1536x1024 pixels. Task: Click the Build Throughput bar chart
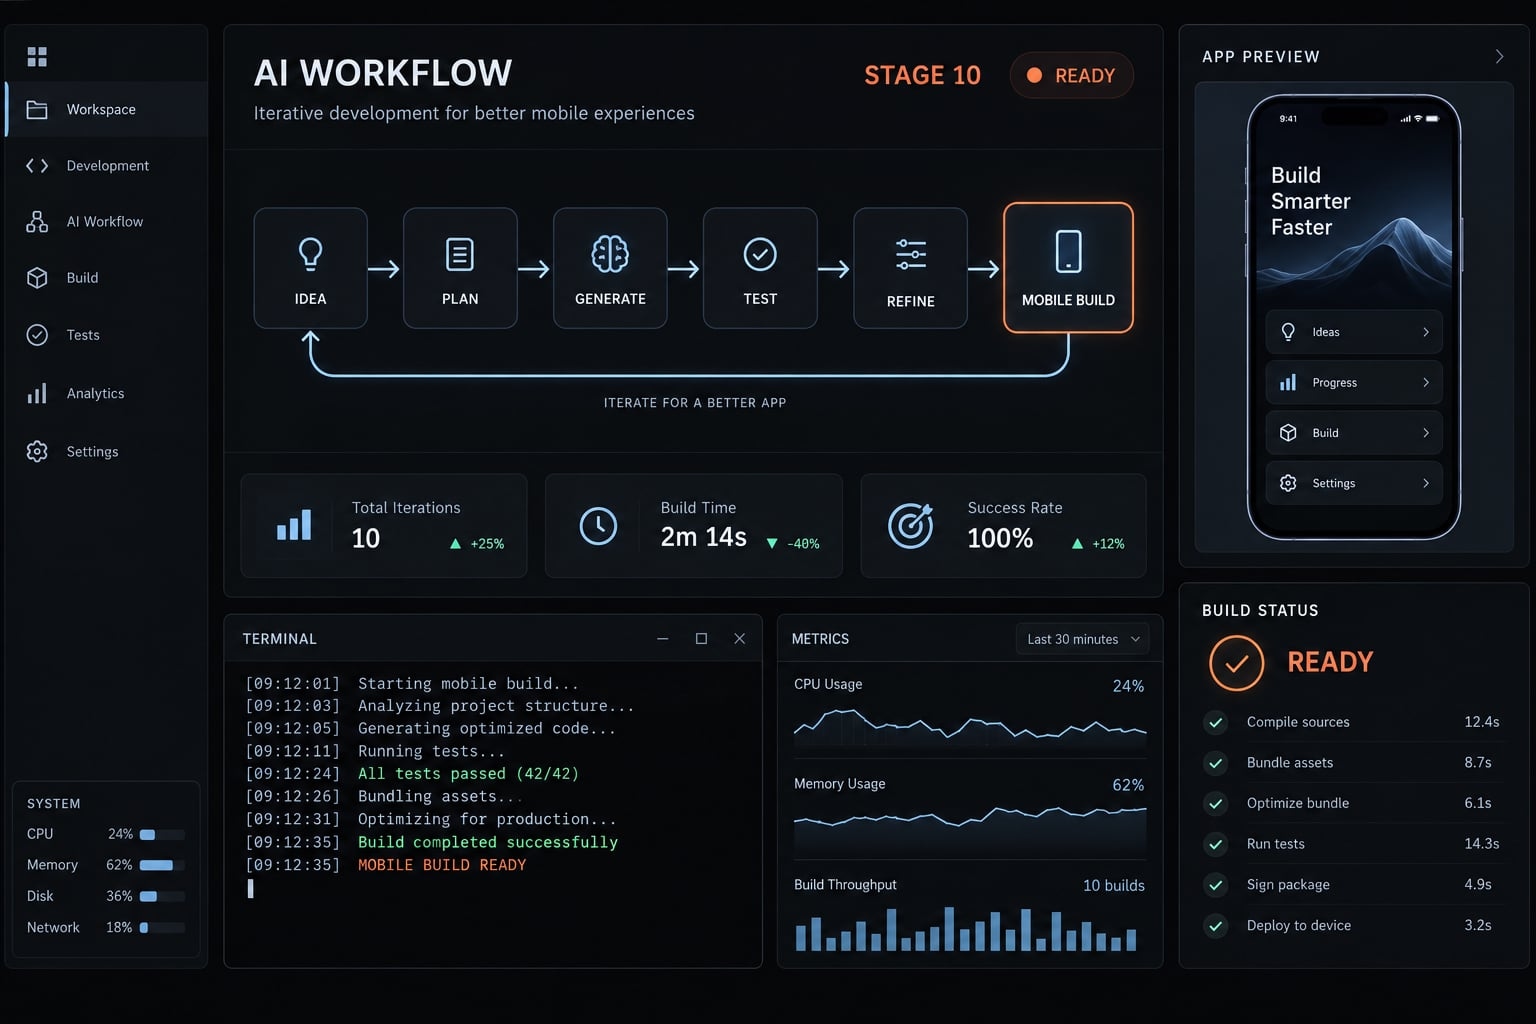tap(966, 929)
